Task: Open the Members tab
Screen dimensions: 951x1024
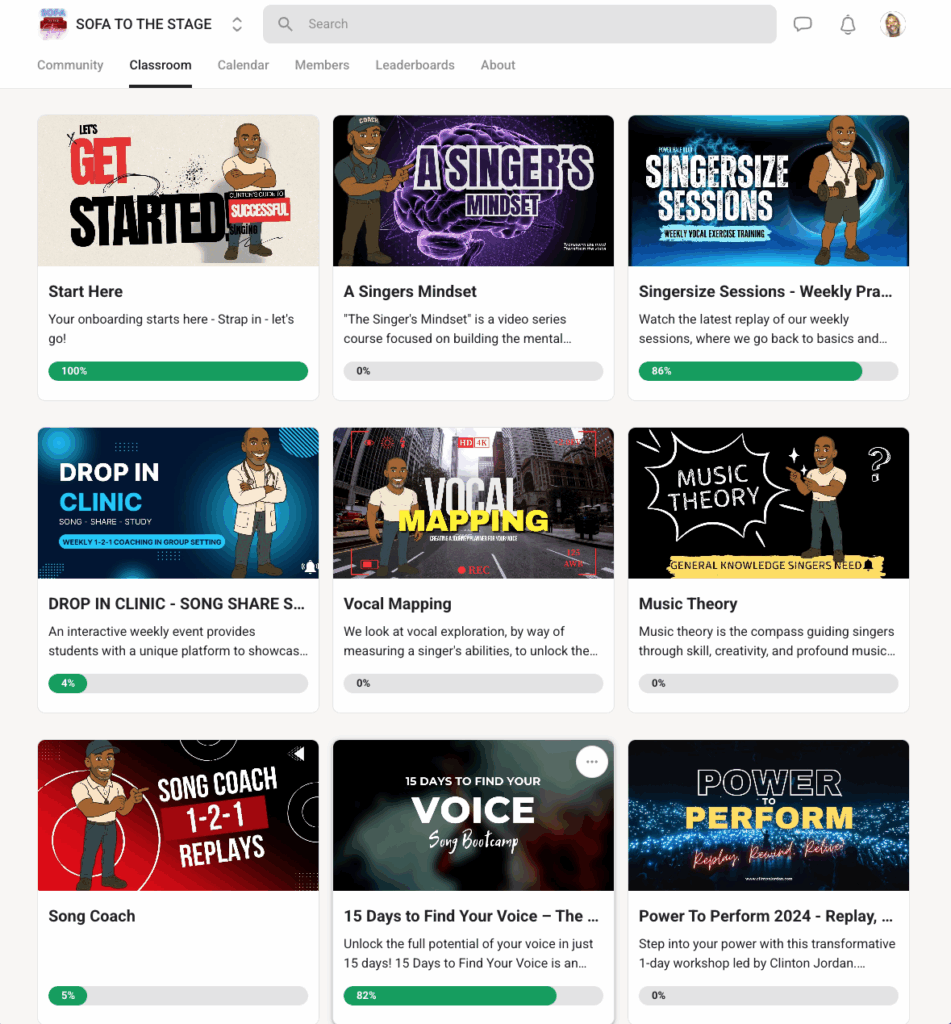Action: 322,65
